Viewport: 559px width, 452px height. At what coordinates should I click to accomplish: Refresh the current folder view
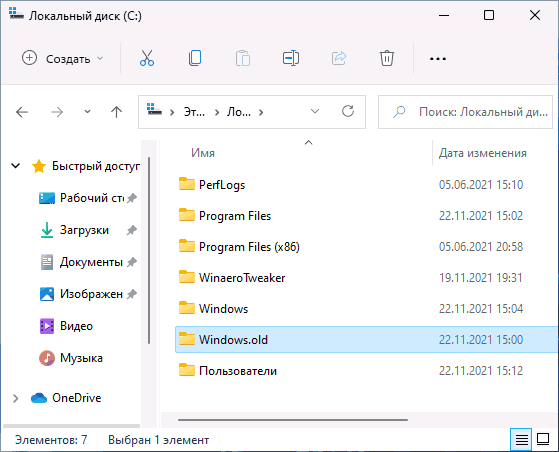(348, 112)
